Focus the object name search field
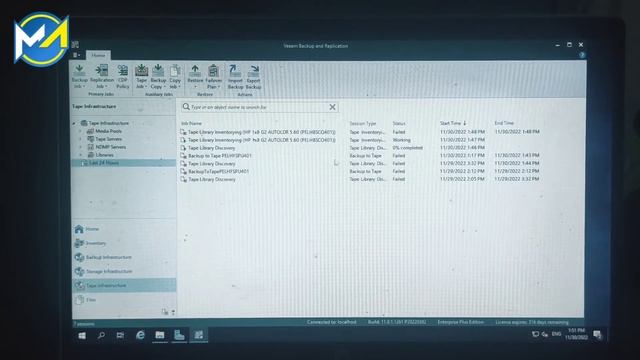The height and width of the screenshot is (360, 640). pyautogui.click(x=259, y=107)
